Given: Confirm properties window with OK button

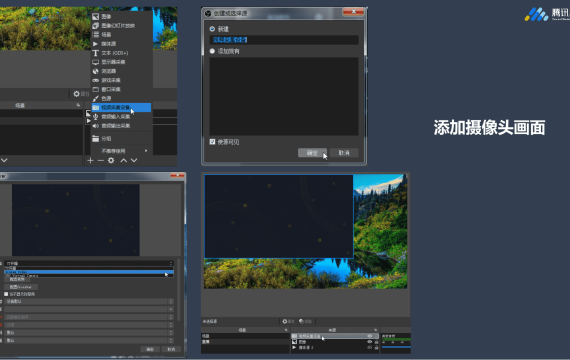Looking at the screenshot, I should pos(150,349).
